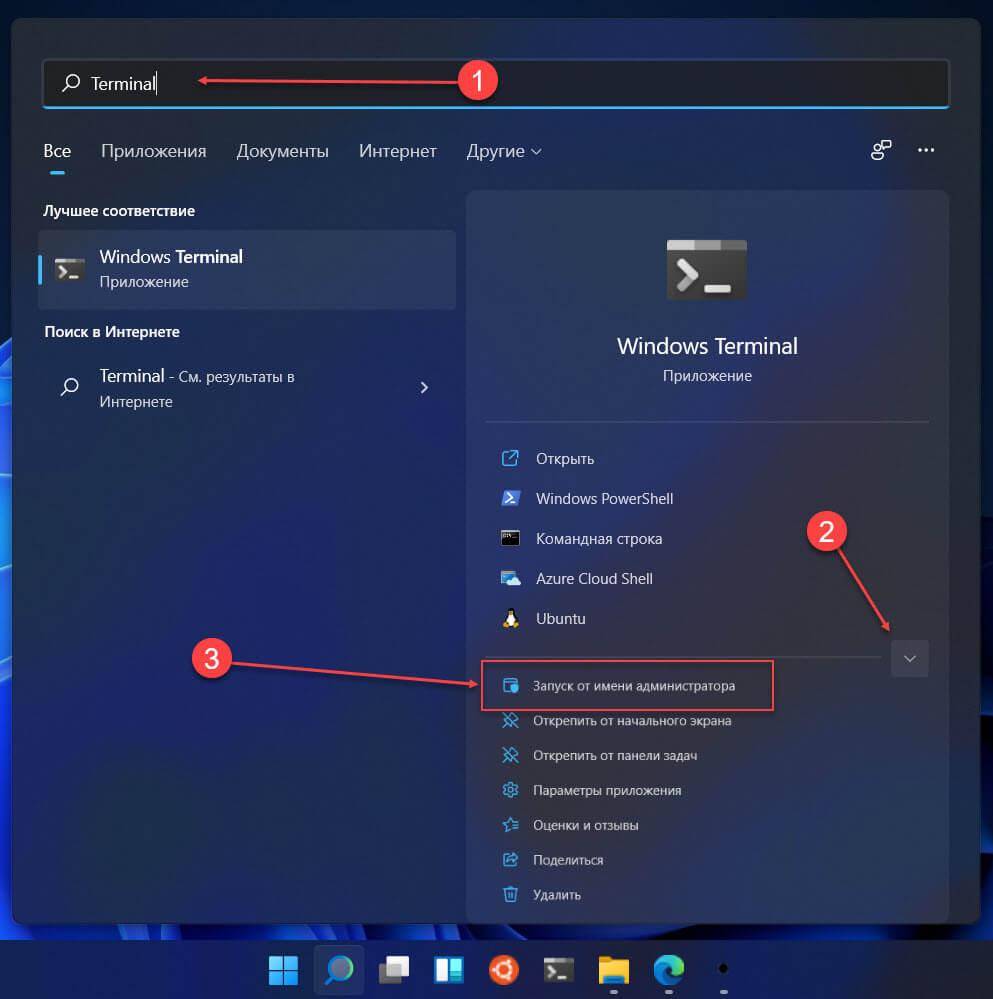Screen dimensions: 993x999
Task: Launch Командная строка profile
Action: (599, 538)
